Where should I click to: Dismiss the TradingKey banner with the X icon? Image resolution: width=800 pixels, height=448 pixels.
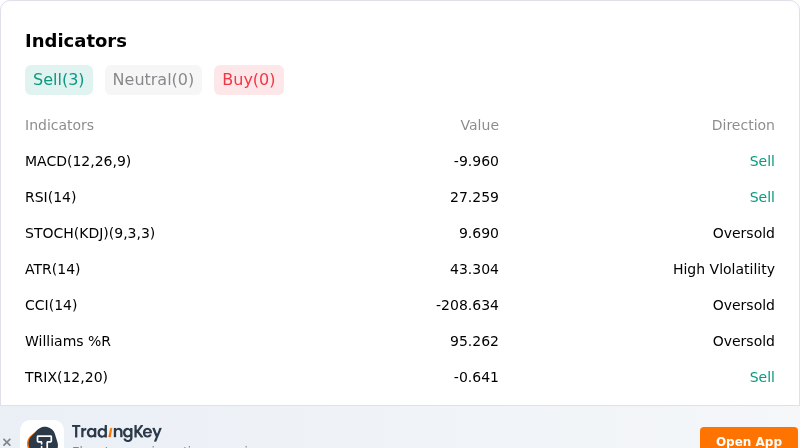[7, 442]
